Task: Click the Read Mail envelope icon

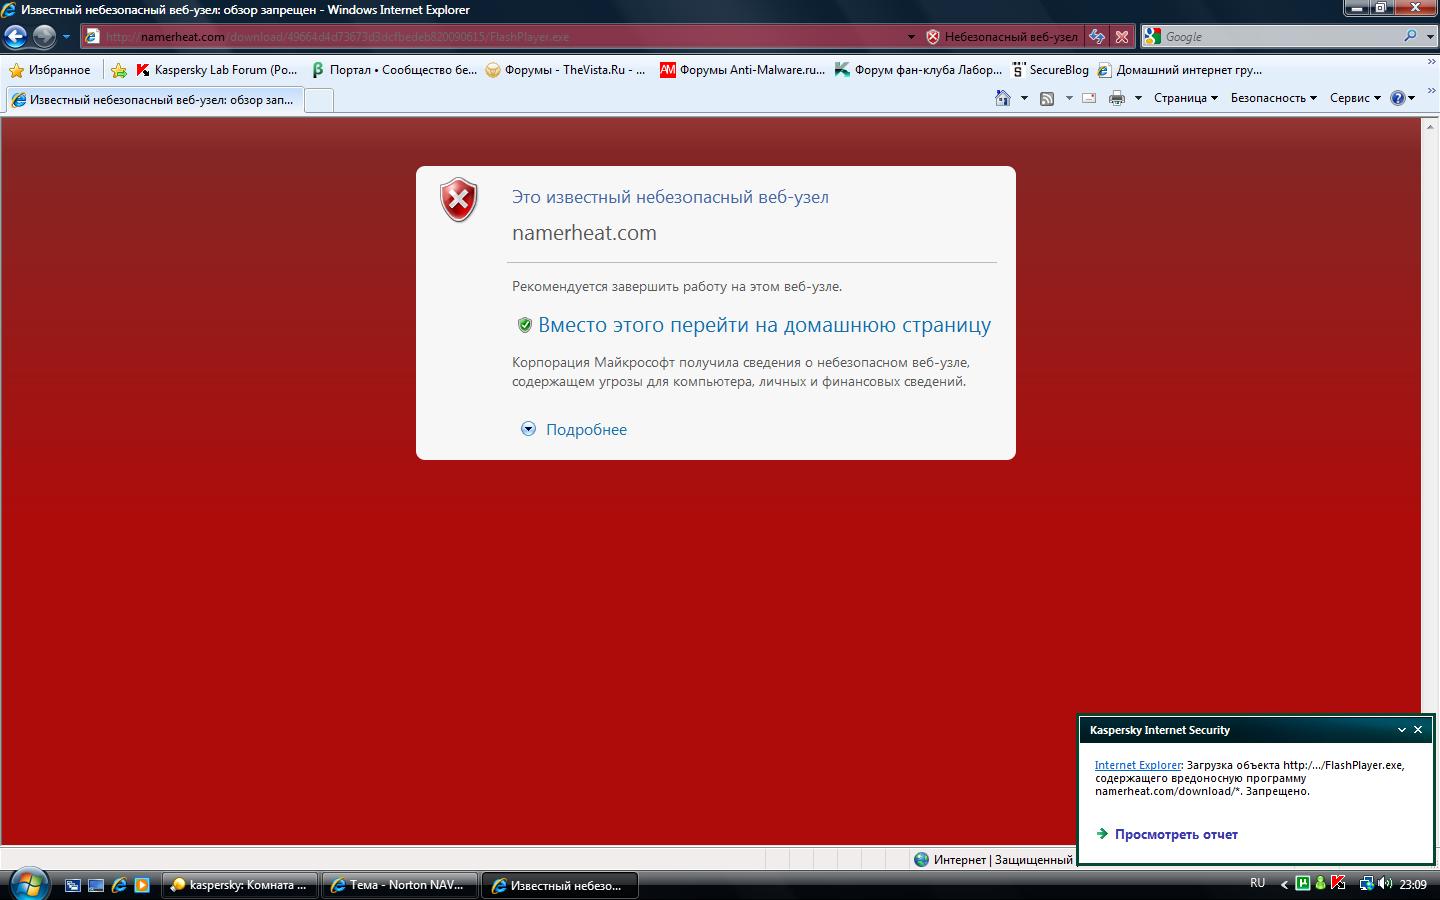Action: point(1089,98)
